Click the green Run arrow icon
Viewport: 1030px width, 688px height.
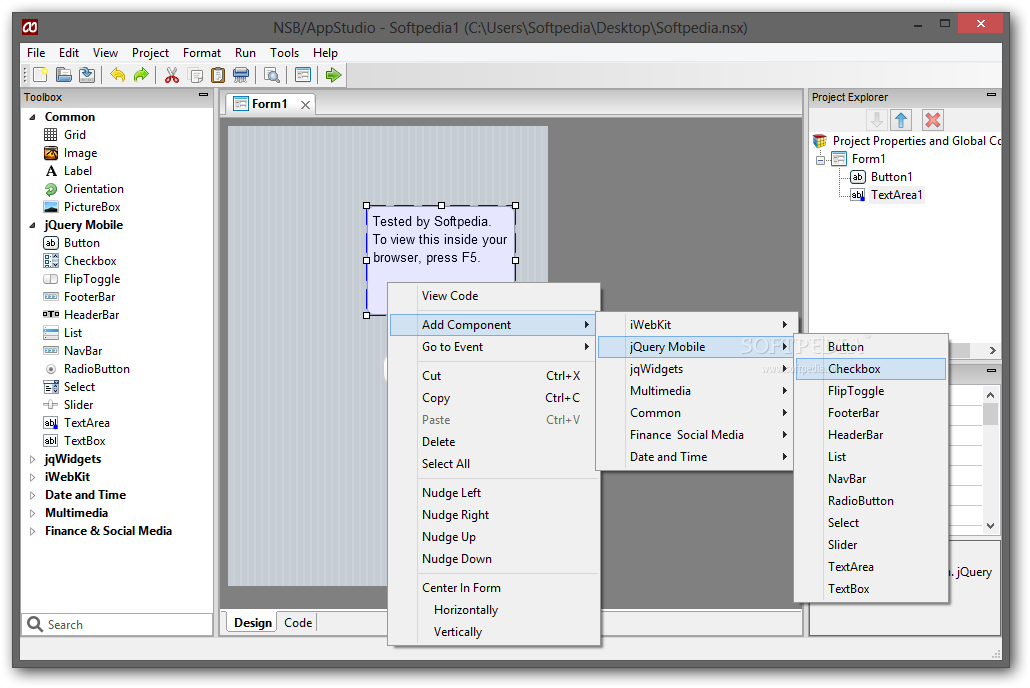pos(334,75)
